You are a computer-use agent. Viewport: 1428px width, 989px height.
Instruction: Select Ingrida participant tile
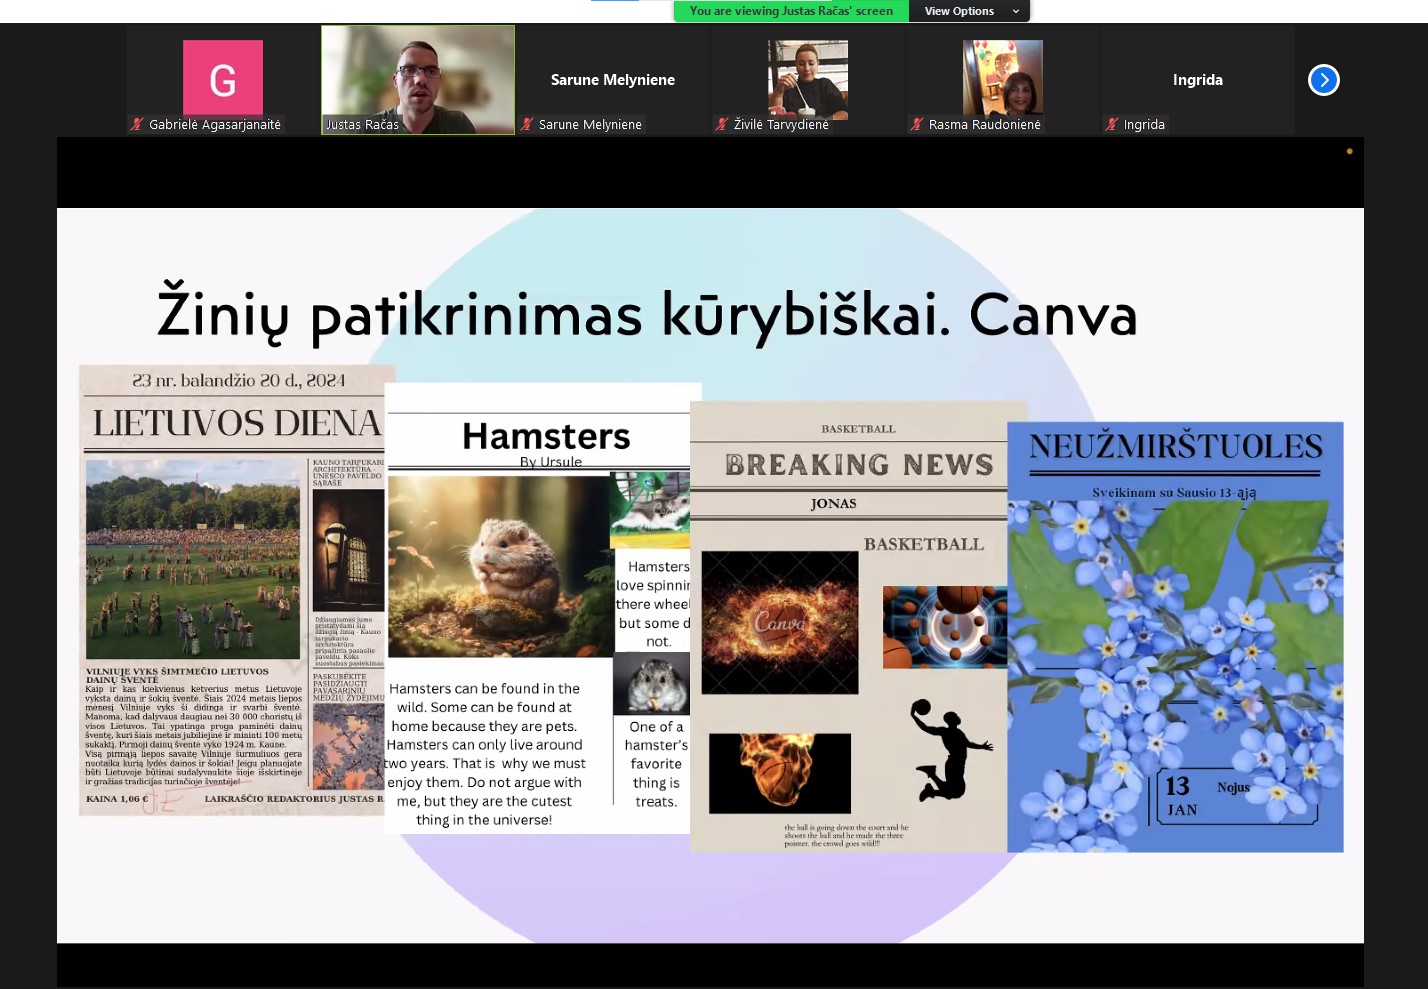click(1198, 80)
